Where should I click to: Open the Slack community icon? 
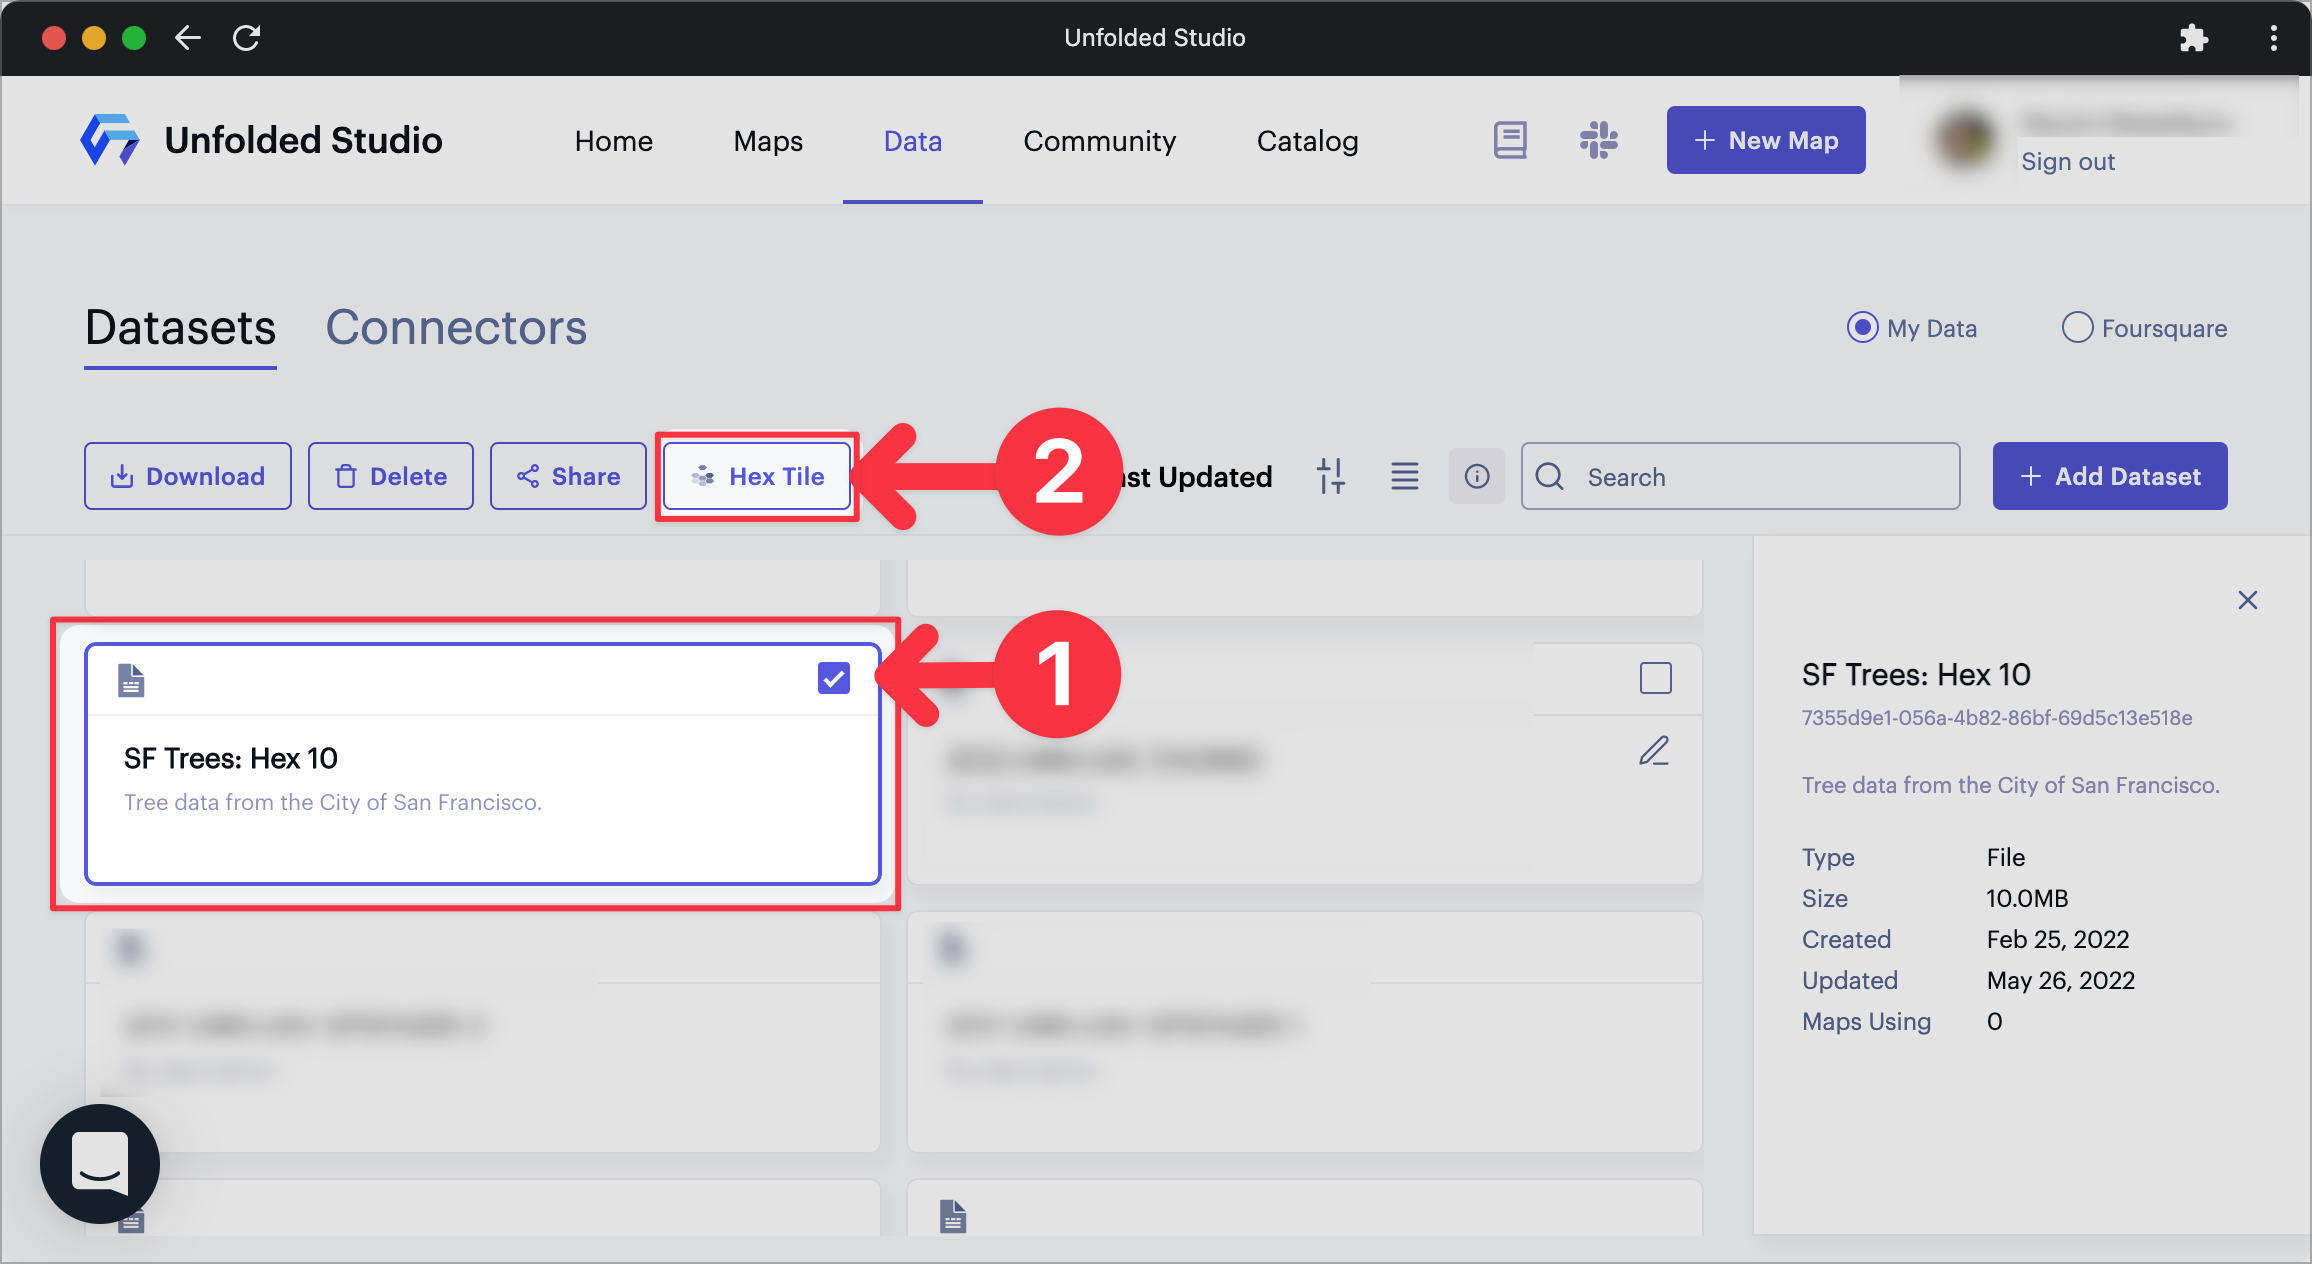point(1599,140)
